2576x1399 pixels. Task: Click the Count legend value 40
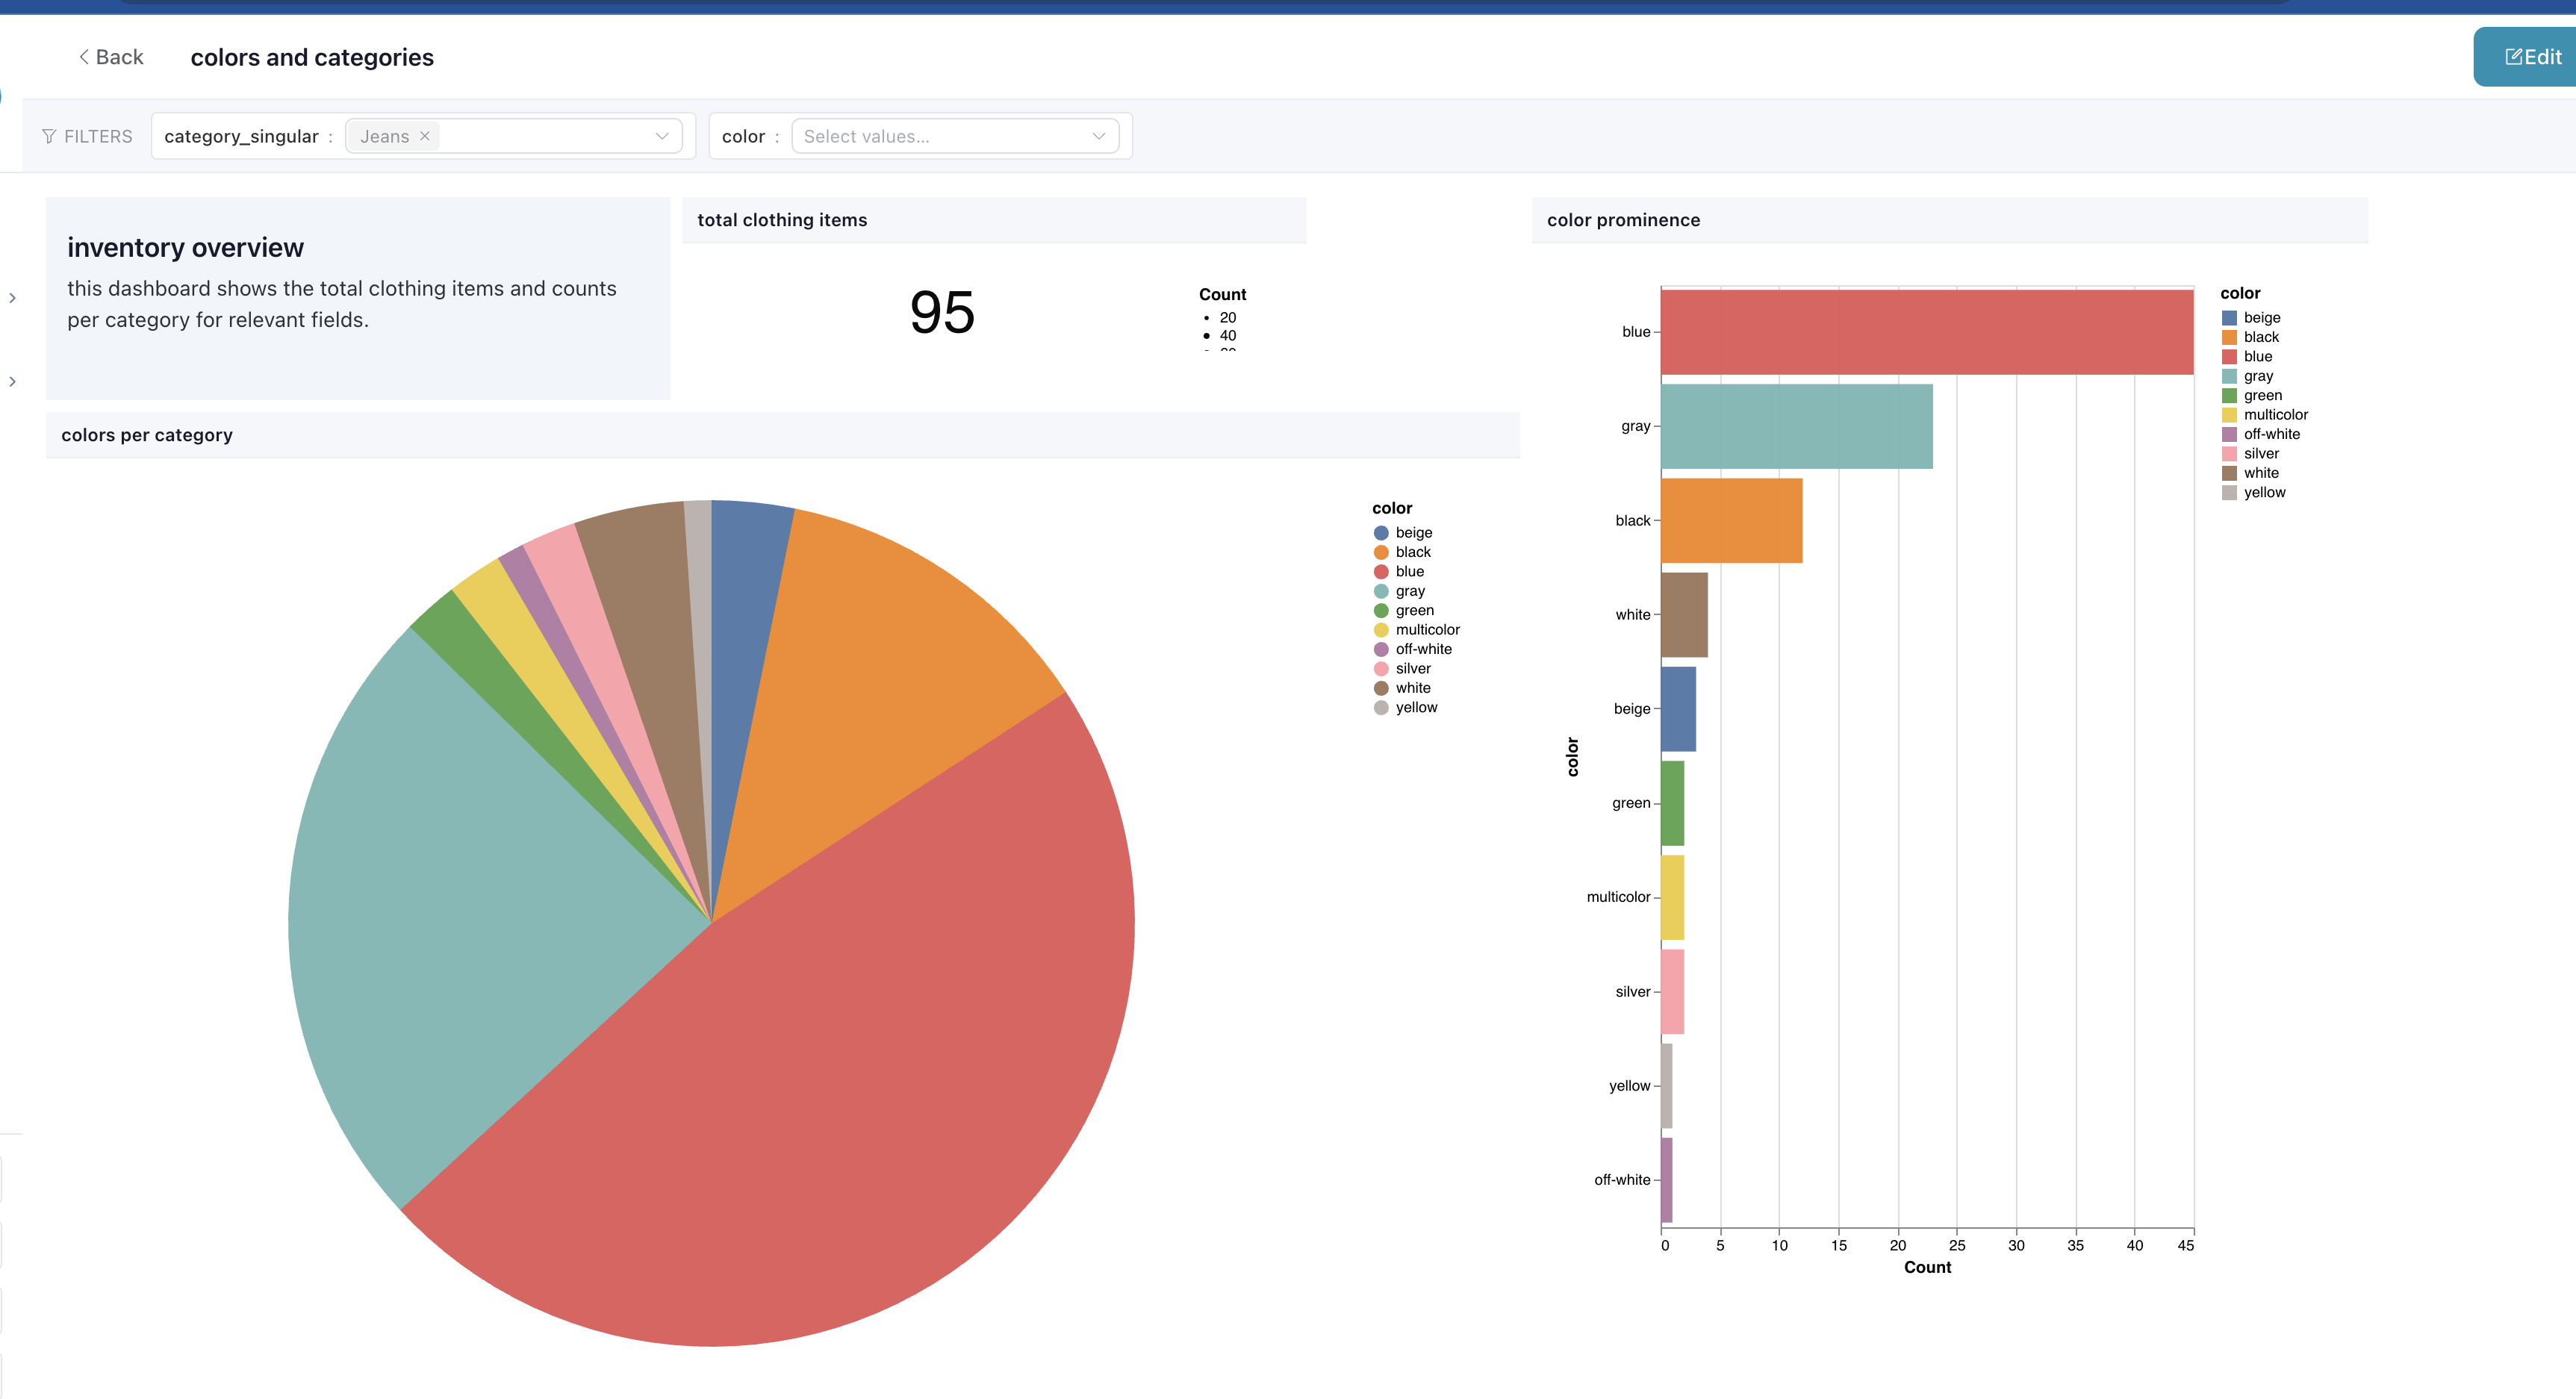click(x=1227, y=336)
